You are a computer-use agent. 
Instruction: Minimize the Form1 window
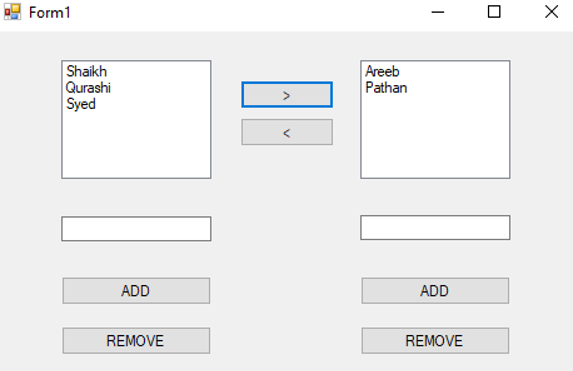pyautogui.click(x=437, y=12)
